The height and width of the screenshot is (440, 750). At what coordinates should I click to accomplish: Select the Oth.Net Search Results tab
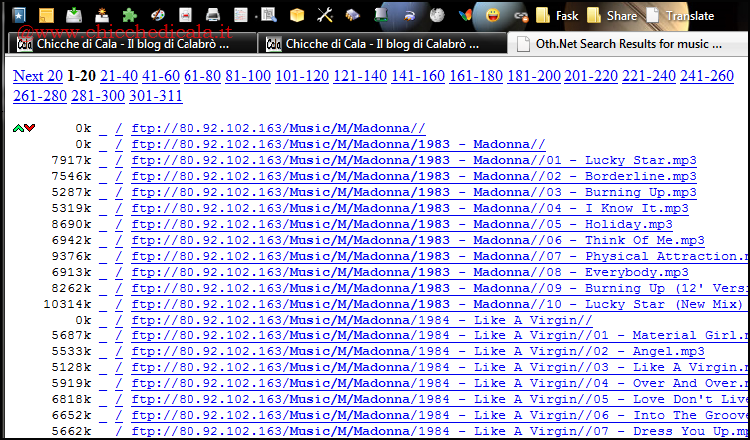pyautogui.click(x=628, y=44)
